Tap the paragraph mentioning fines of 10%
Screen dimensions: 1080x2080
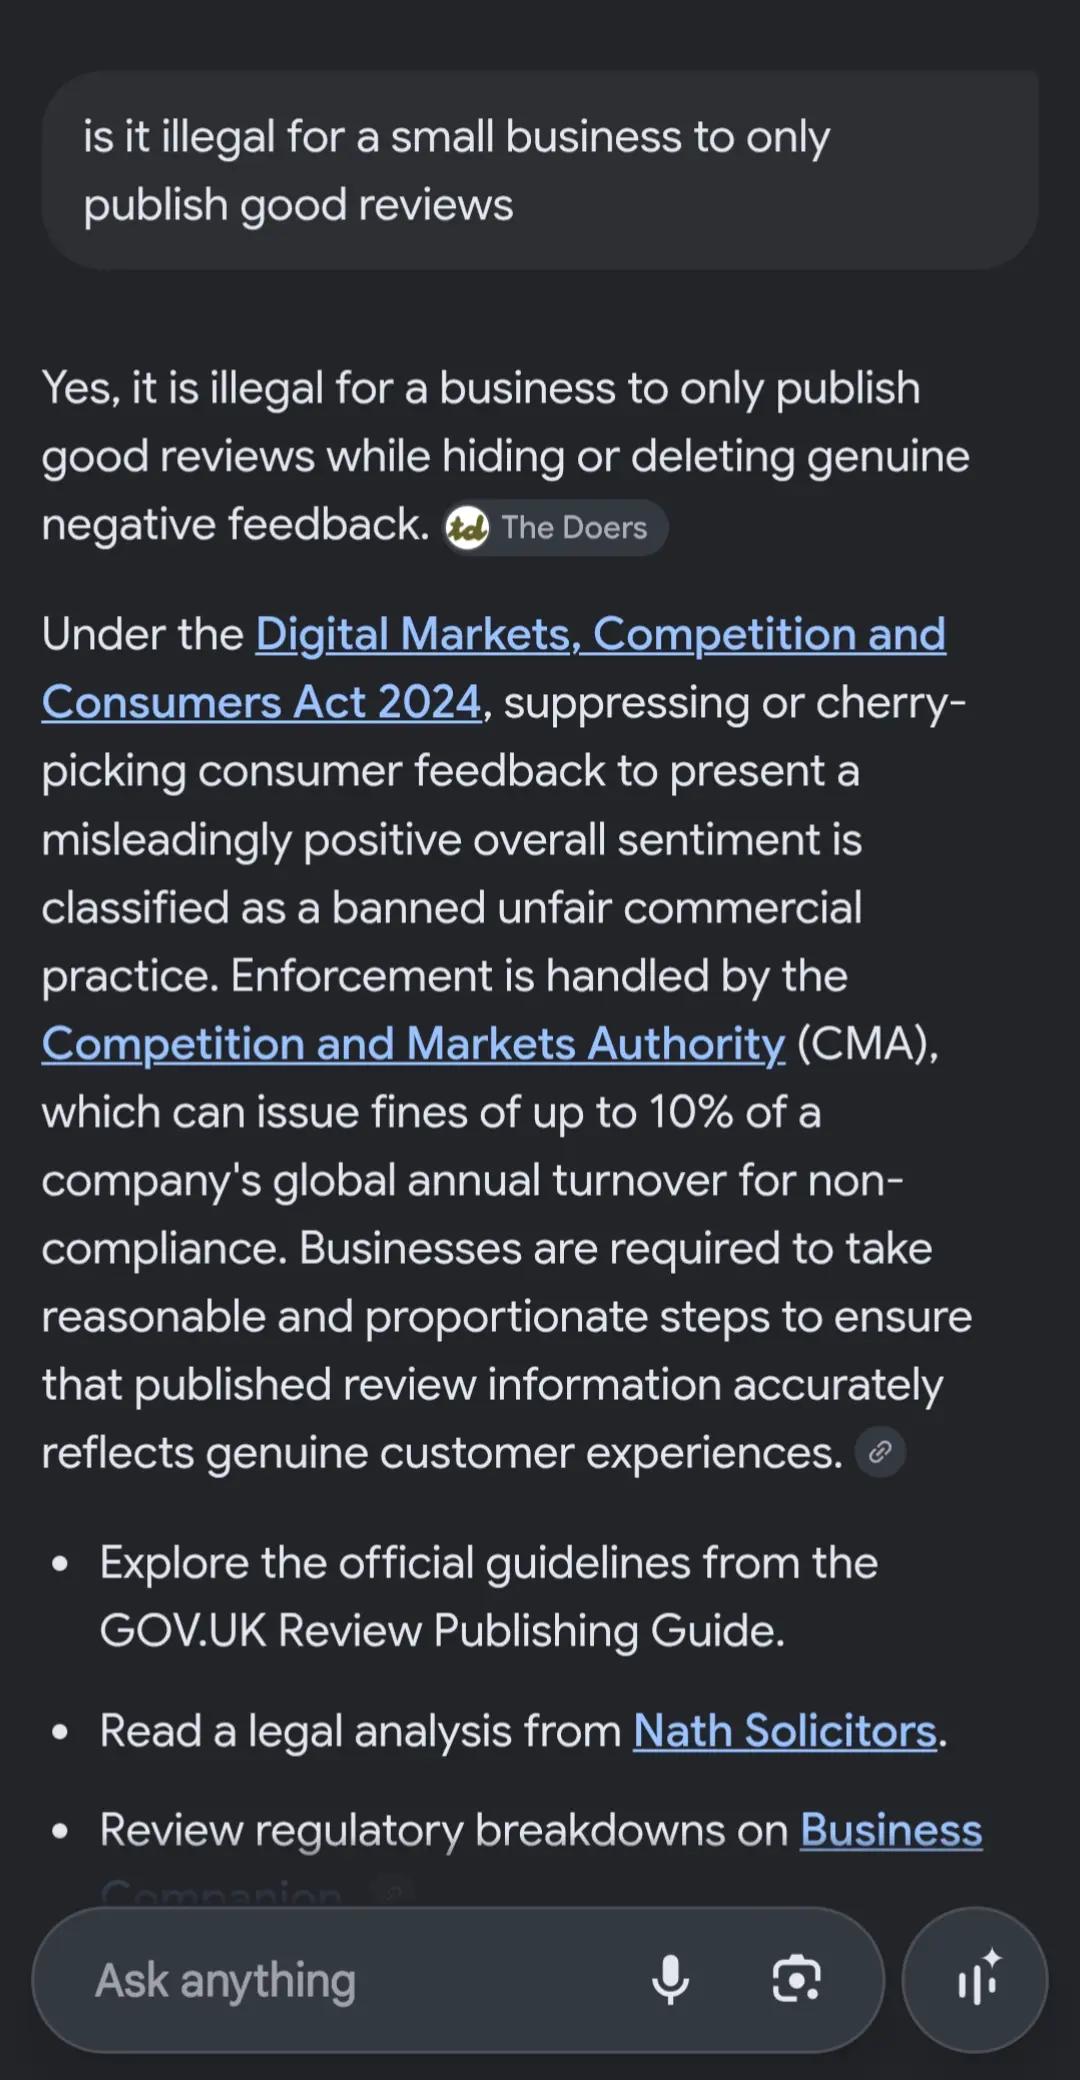(x=507, y=1043)
